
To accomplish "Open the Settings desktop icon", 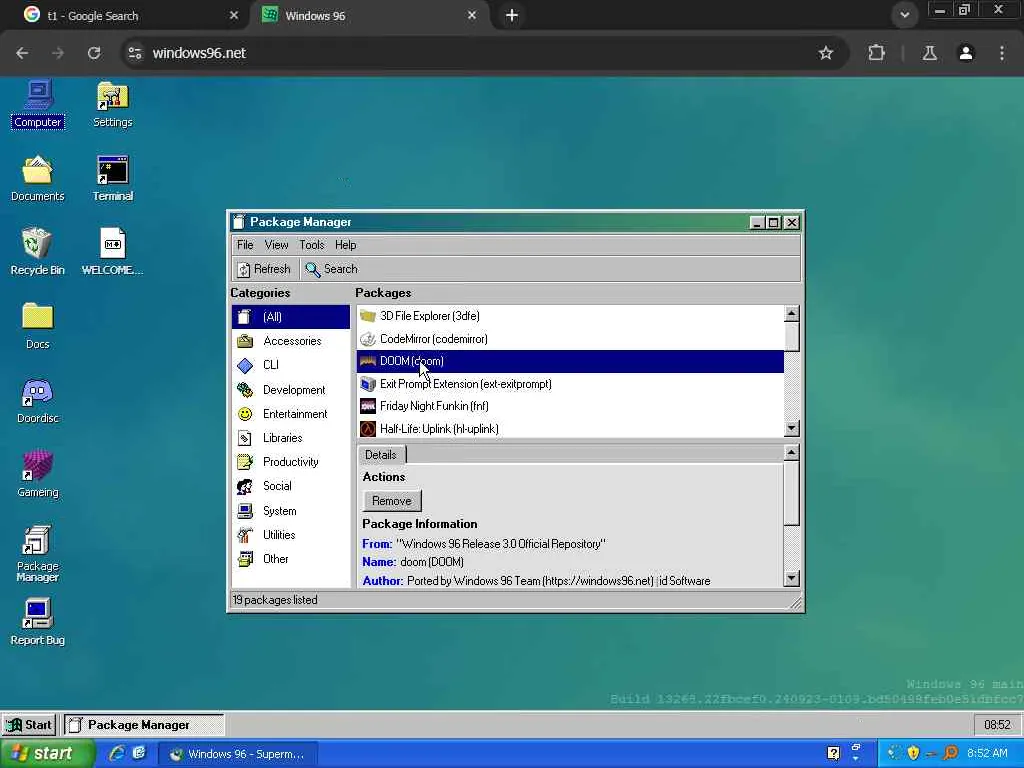I will [112, 104].
